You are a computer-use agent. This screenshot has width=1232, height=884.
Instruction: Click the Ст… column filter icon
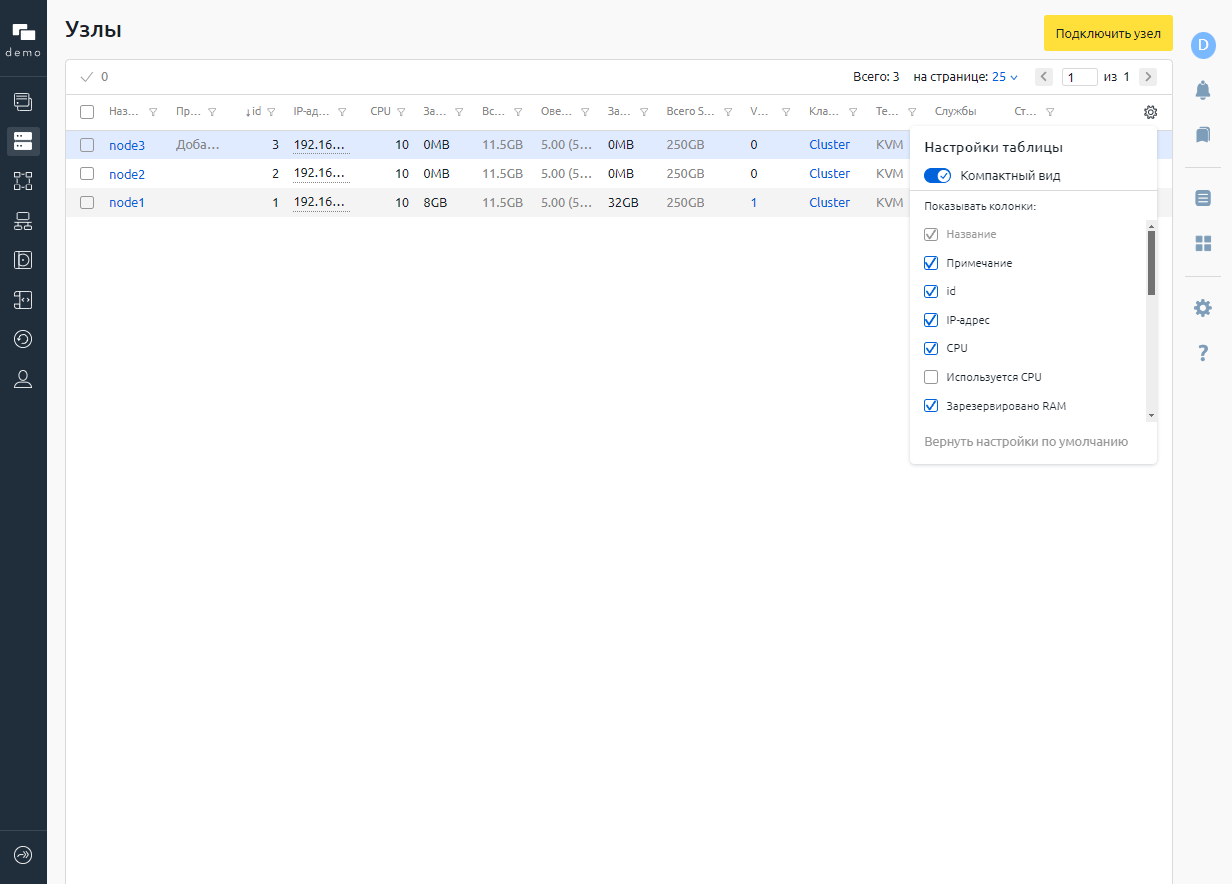(1050, 112)
